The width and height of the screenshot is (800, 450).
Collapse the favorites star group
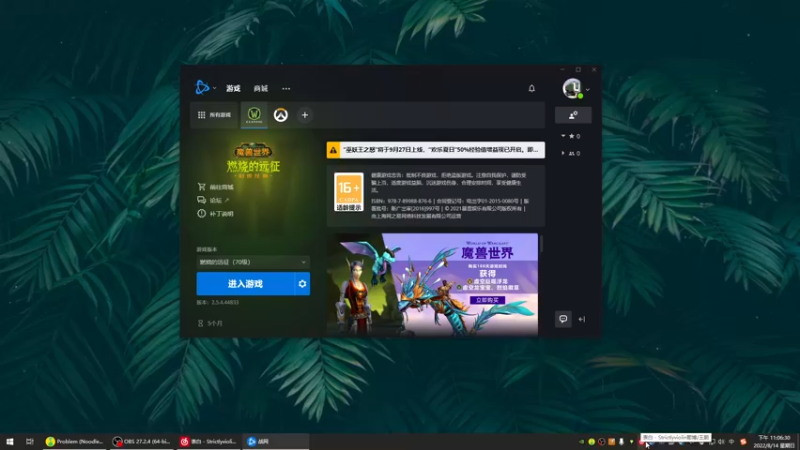tap(563, 136)
